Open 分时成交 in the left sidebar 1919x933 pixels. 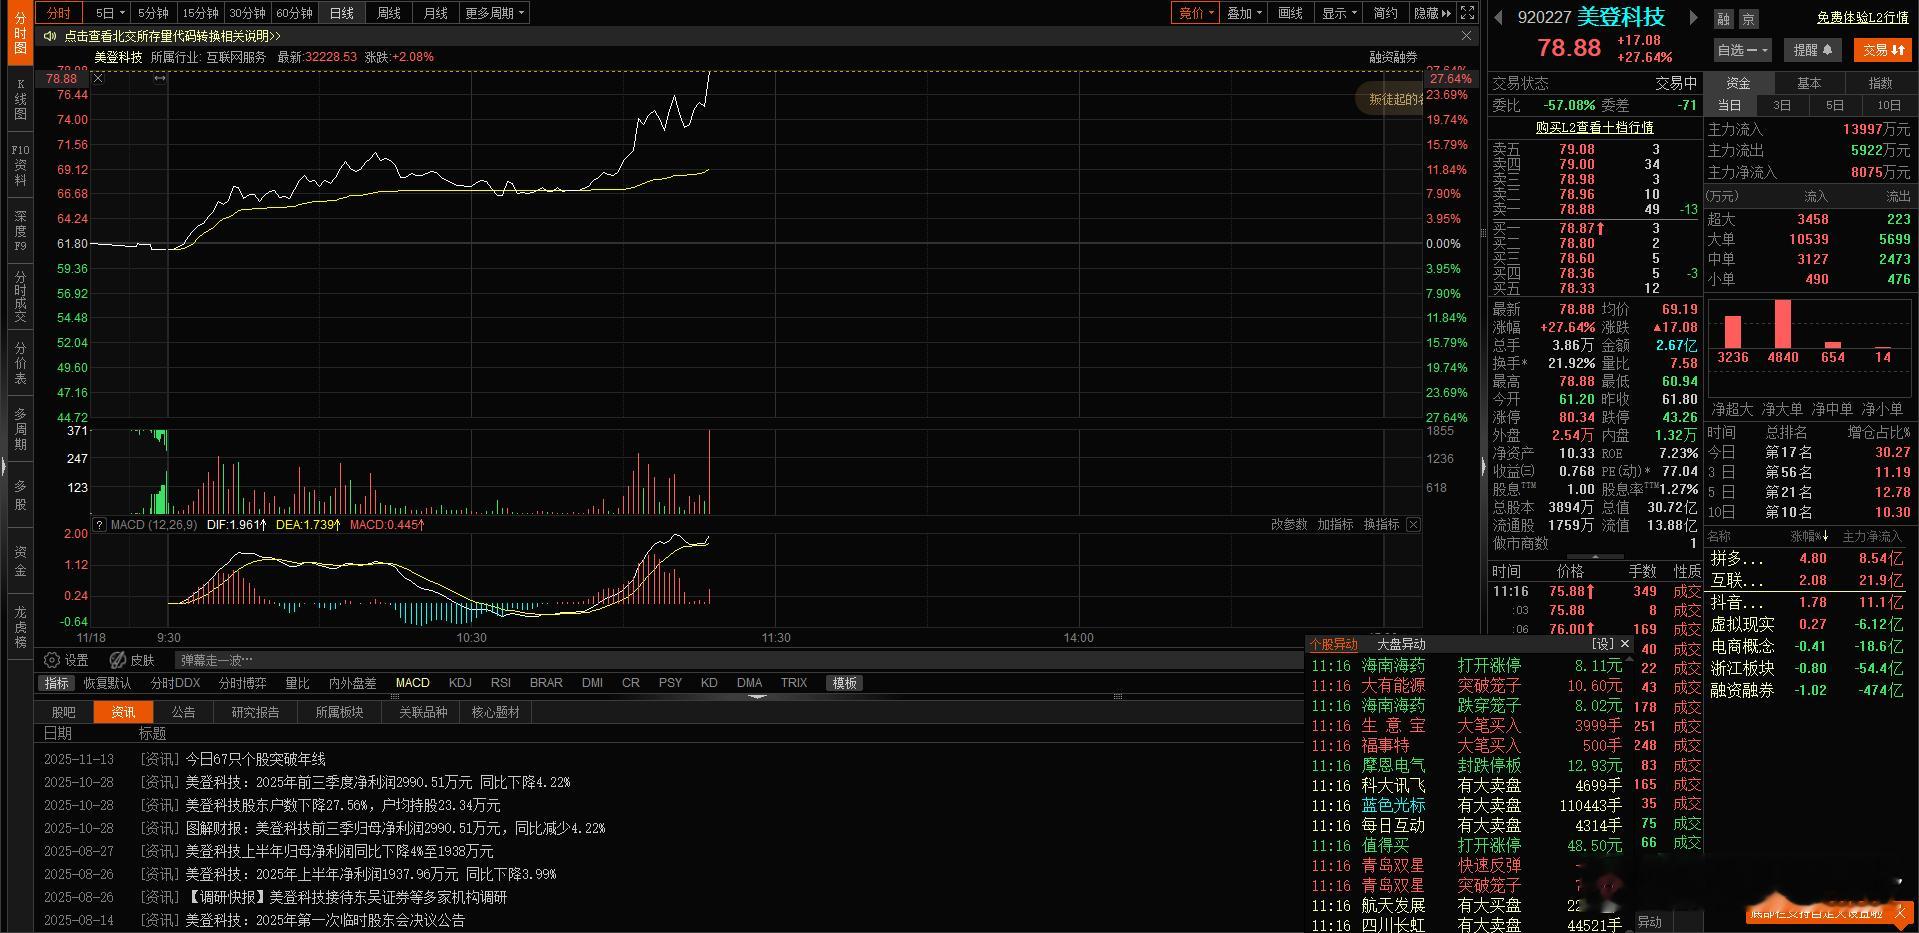(20, 297)
